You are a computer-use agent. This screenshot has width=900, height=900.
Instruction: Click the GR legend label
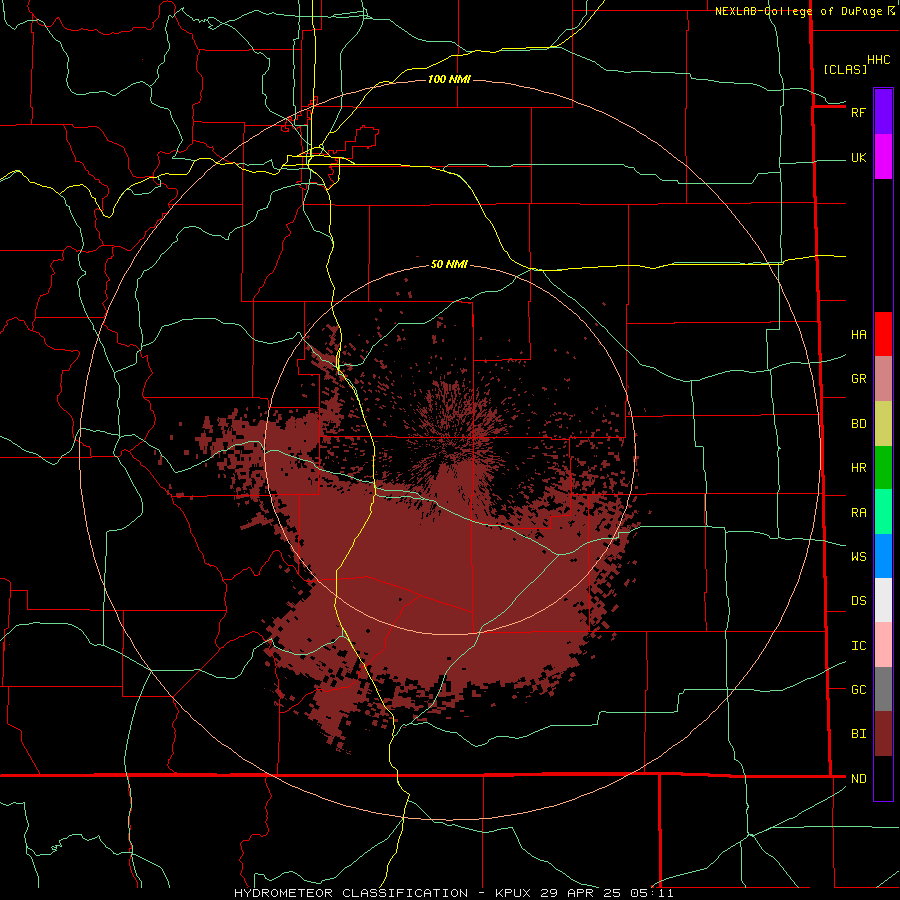(x=858, y=379)
